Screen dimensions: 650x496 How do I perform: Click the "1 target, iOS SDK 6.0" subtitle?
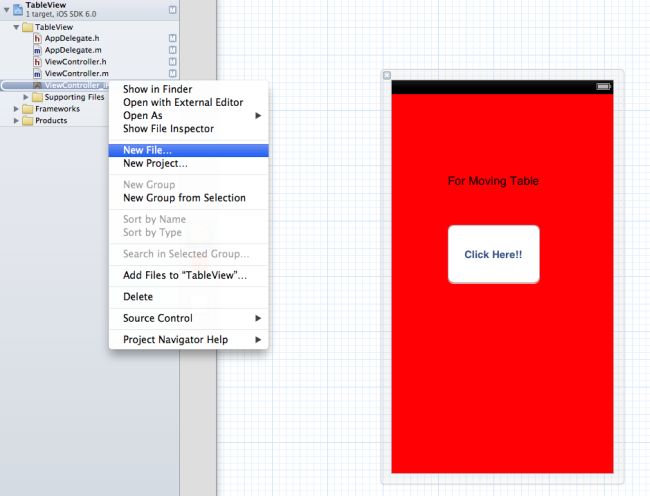[x=61, y=14]
